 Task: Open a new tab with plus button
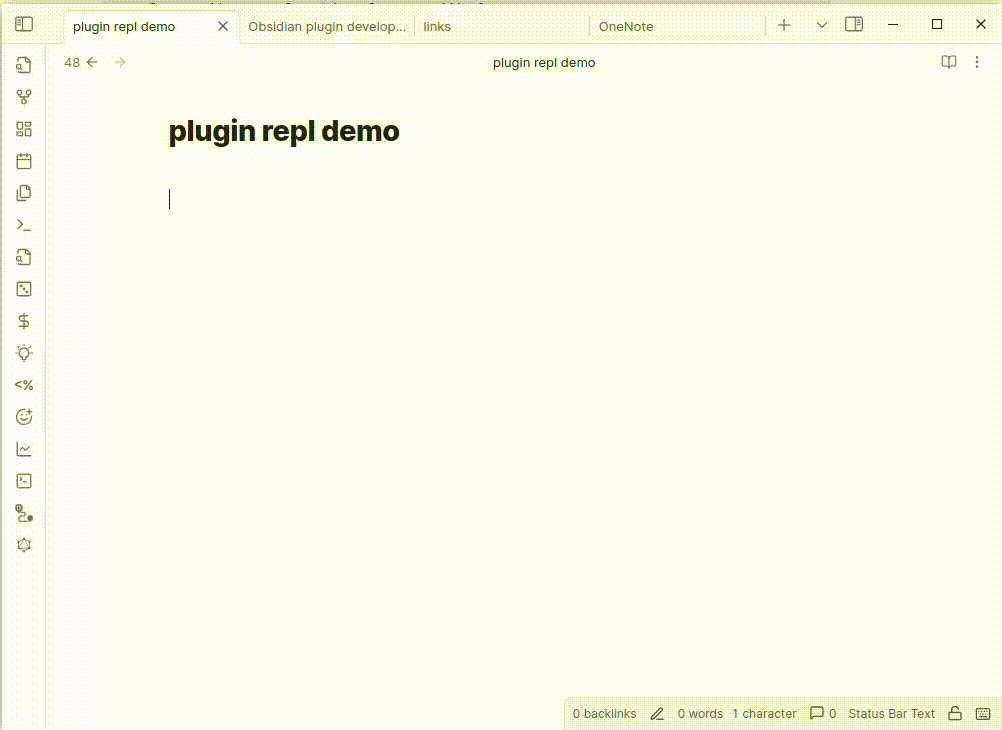pyautogui.click(x=784, y=25)
